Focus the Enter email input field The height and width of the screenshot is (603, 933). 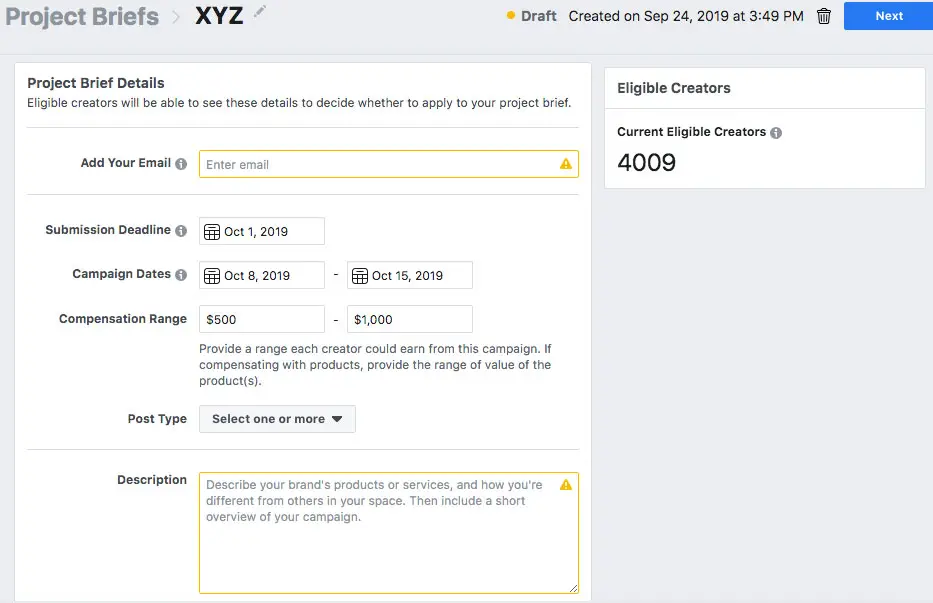389,164
